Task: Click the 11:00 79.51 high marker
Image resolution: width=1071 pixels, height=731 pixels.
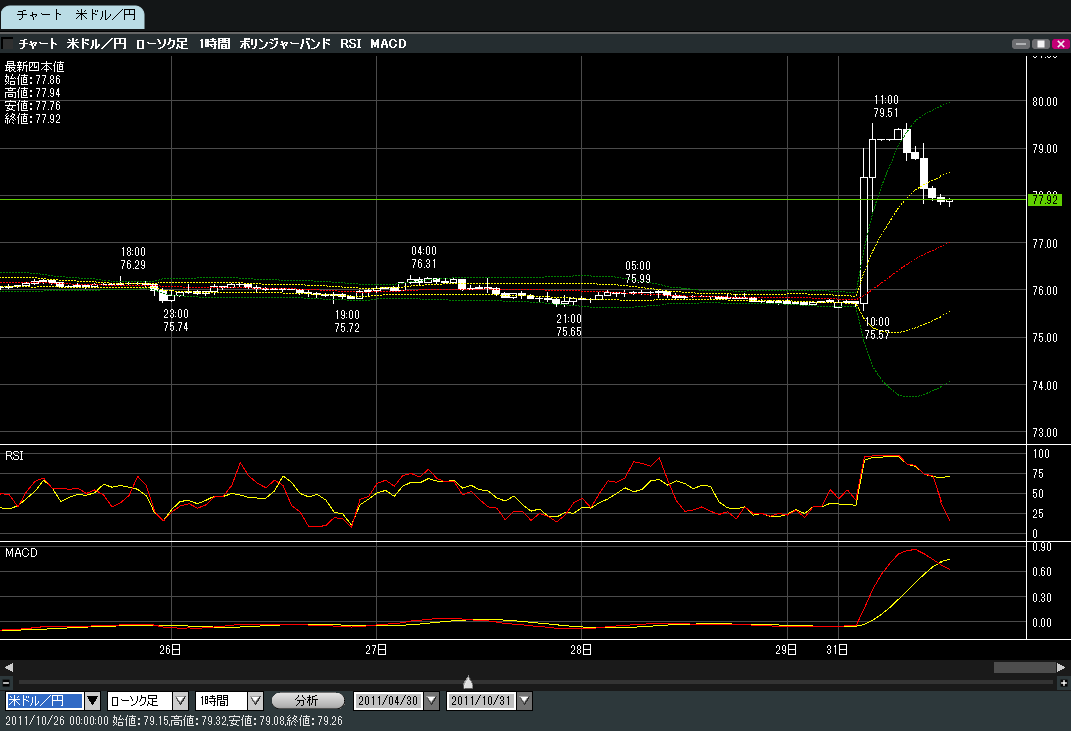Action: click(x=886, y=106)
